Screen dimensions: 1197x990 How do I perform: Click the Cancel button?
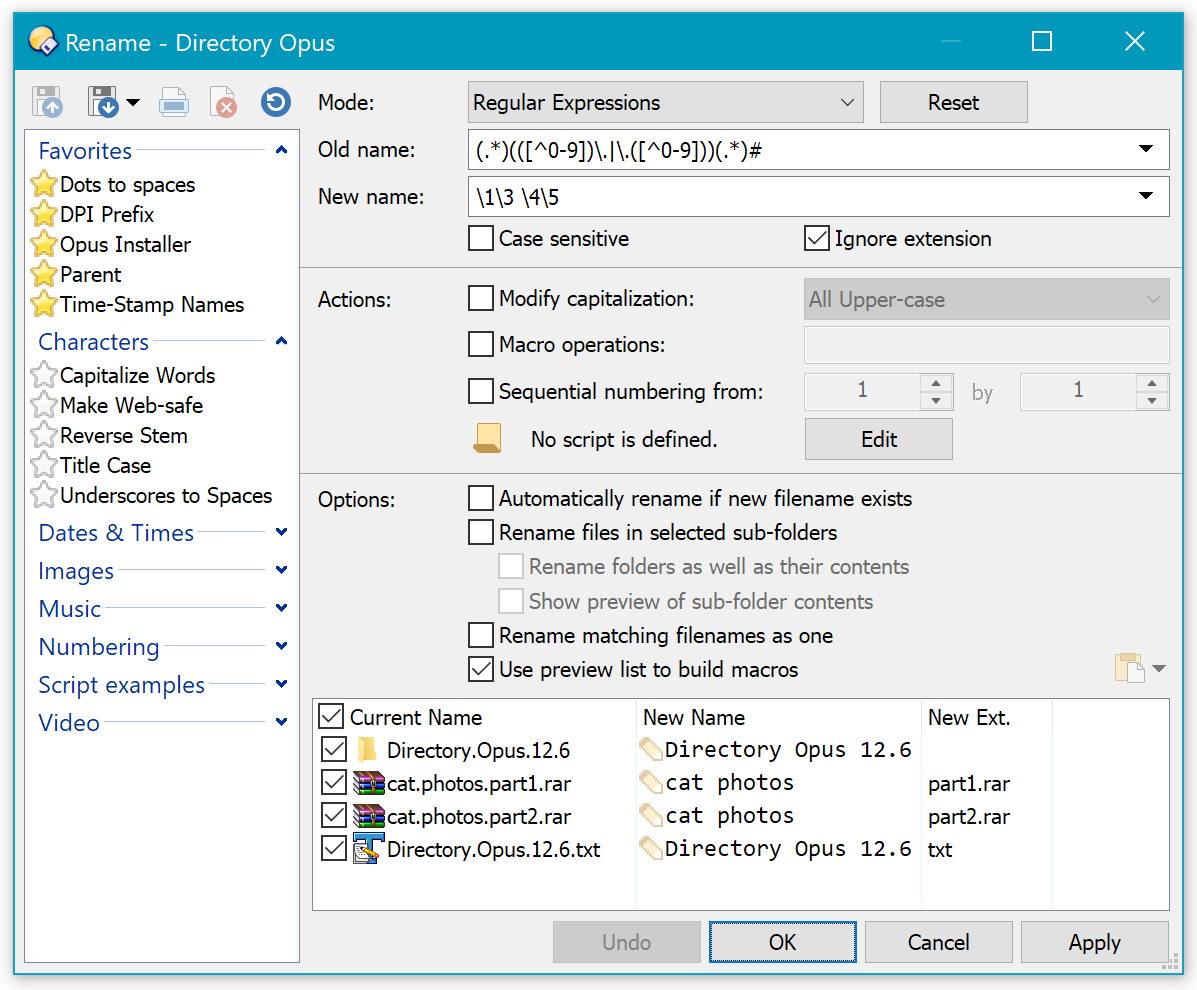938,942
